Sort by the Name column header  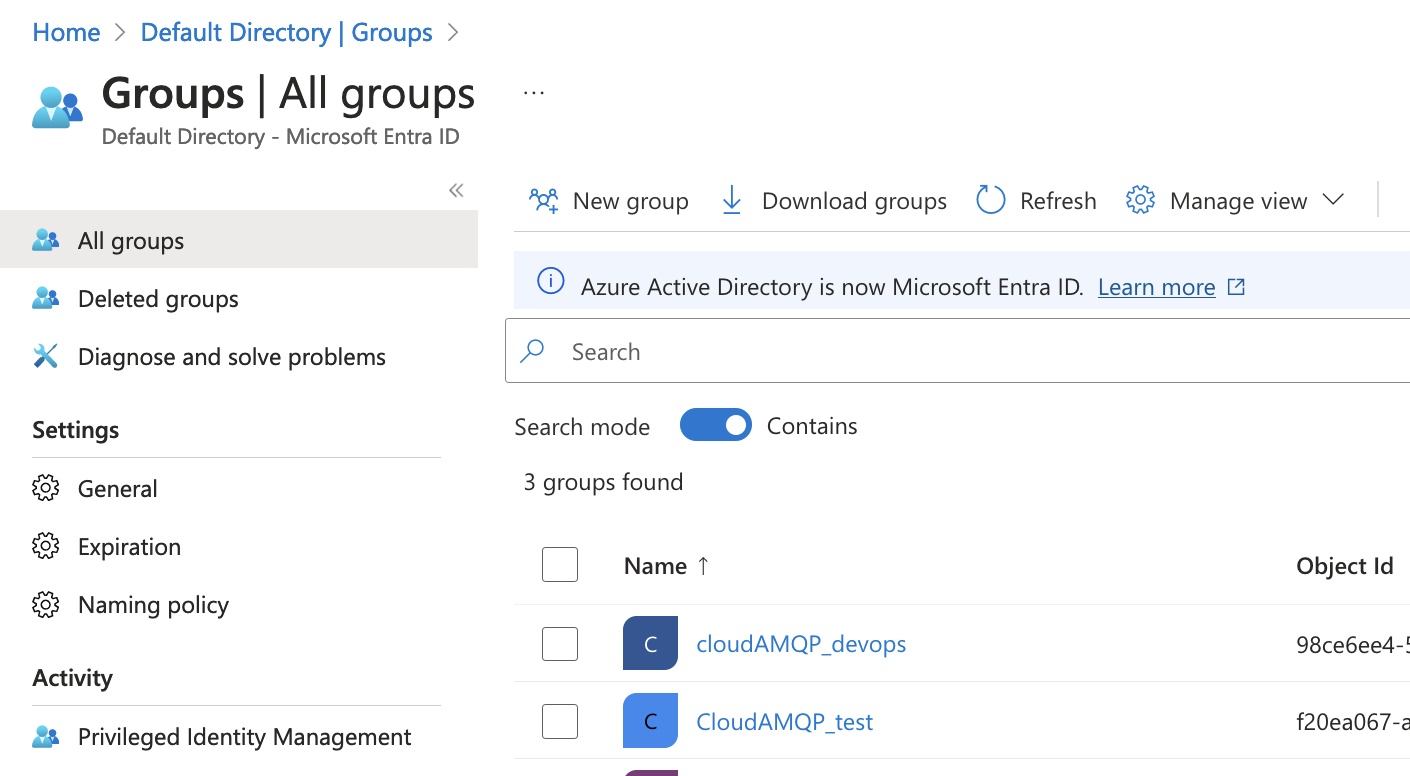tap(655, 566)
